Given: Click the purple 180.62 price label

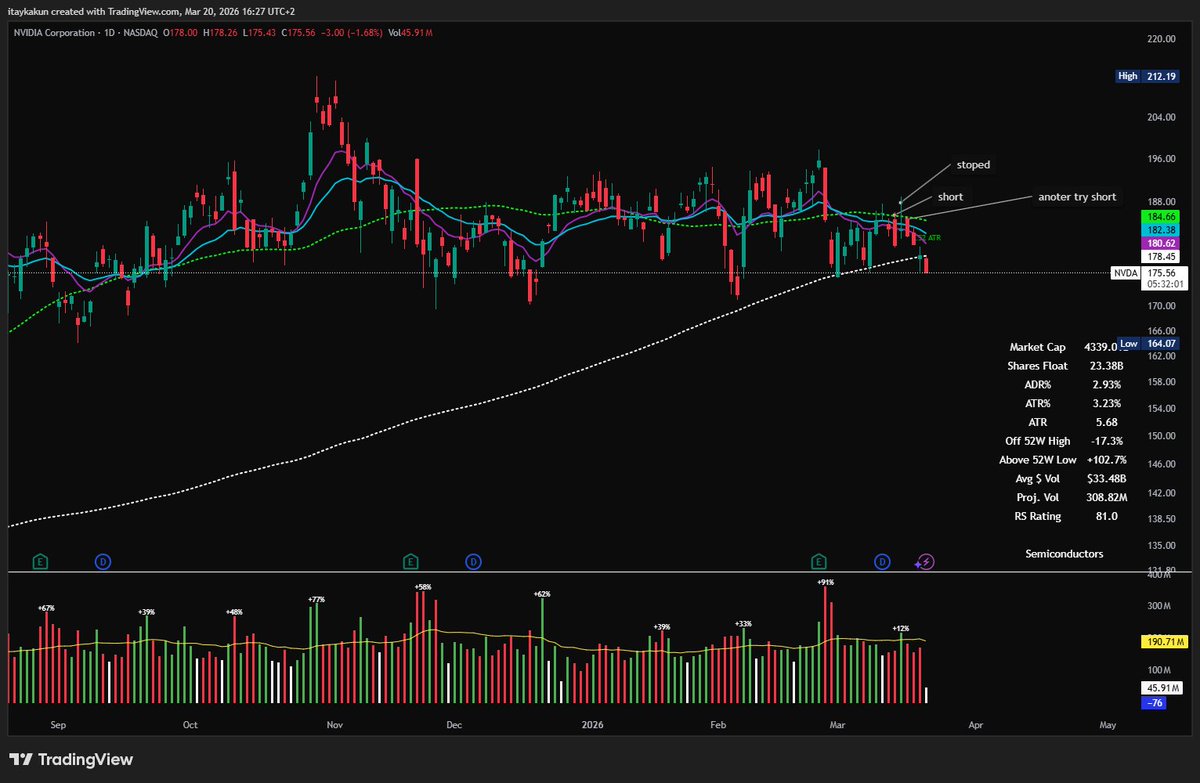Looking at the screenshot, I should [1159, 242].
